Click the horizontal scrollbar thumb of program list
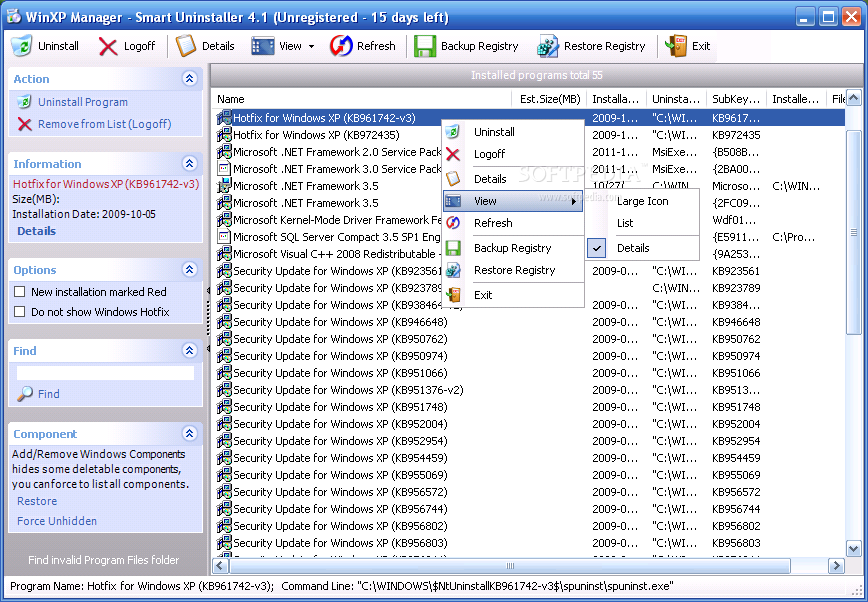This screenshot has width=868, height=602. click(510, 565)
